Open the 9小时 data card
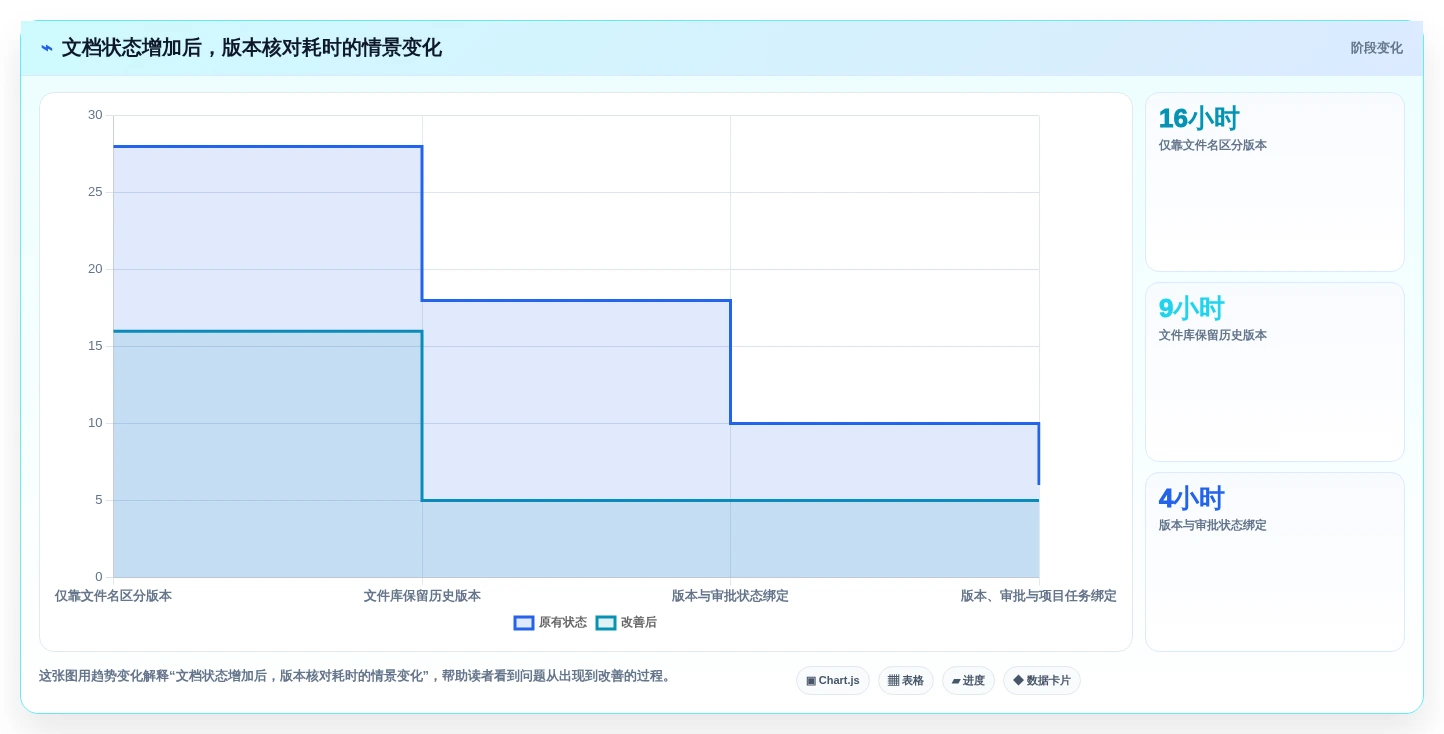1444x734 pixels. 1275,372
